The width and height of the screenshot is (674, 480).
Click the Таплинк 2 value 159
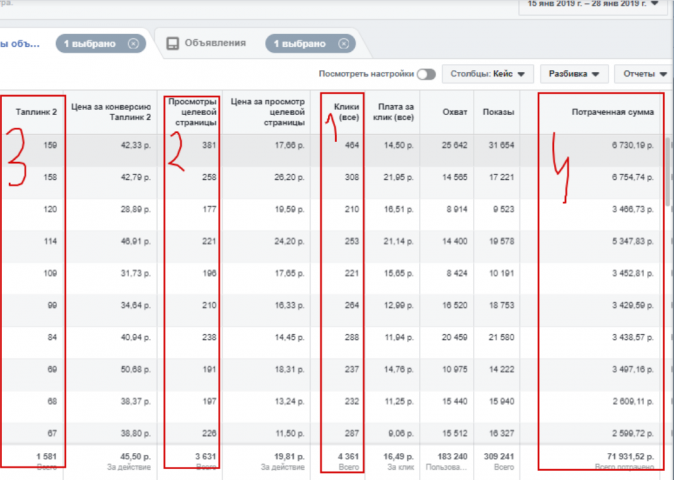pos(50,146)
